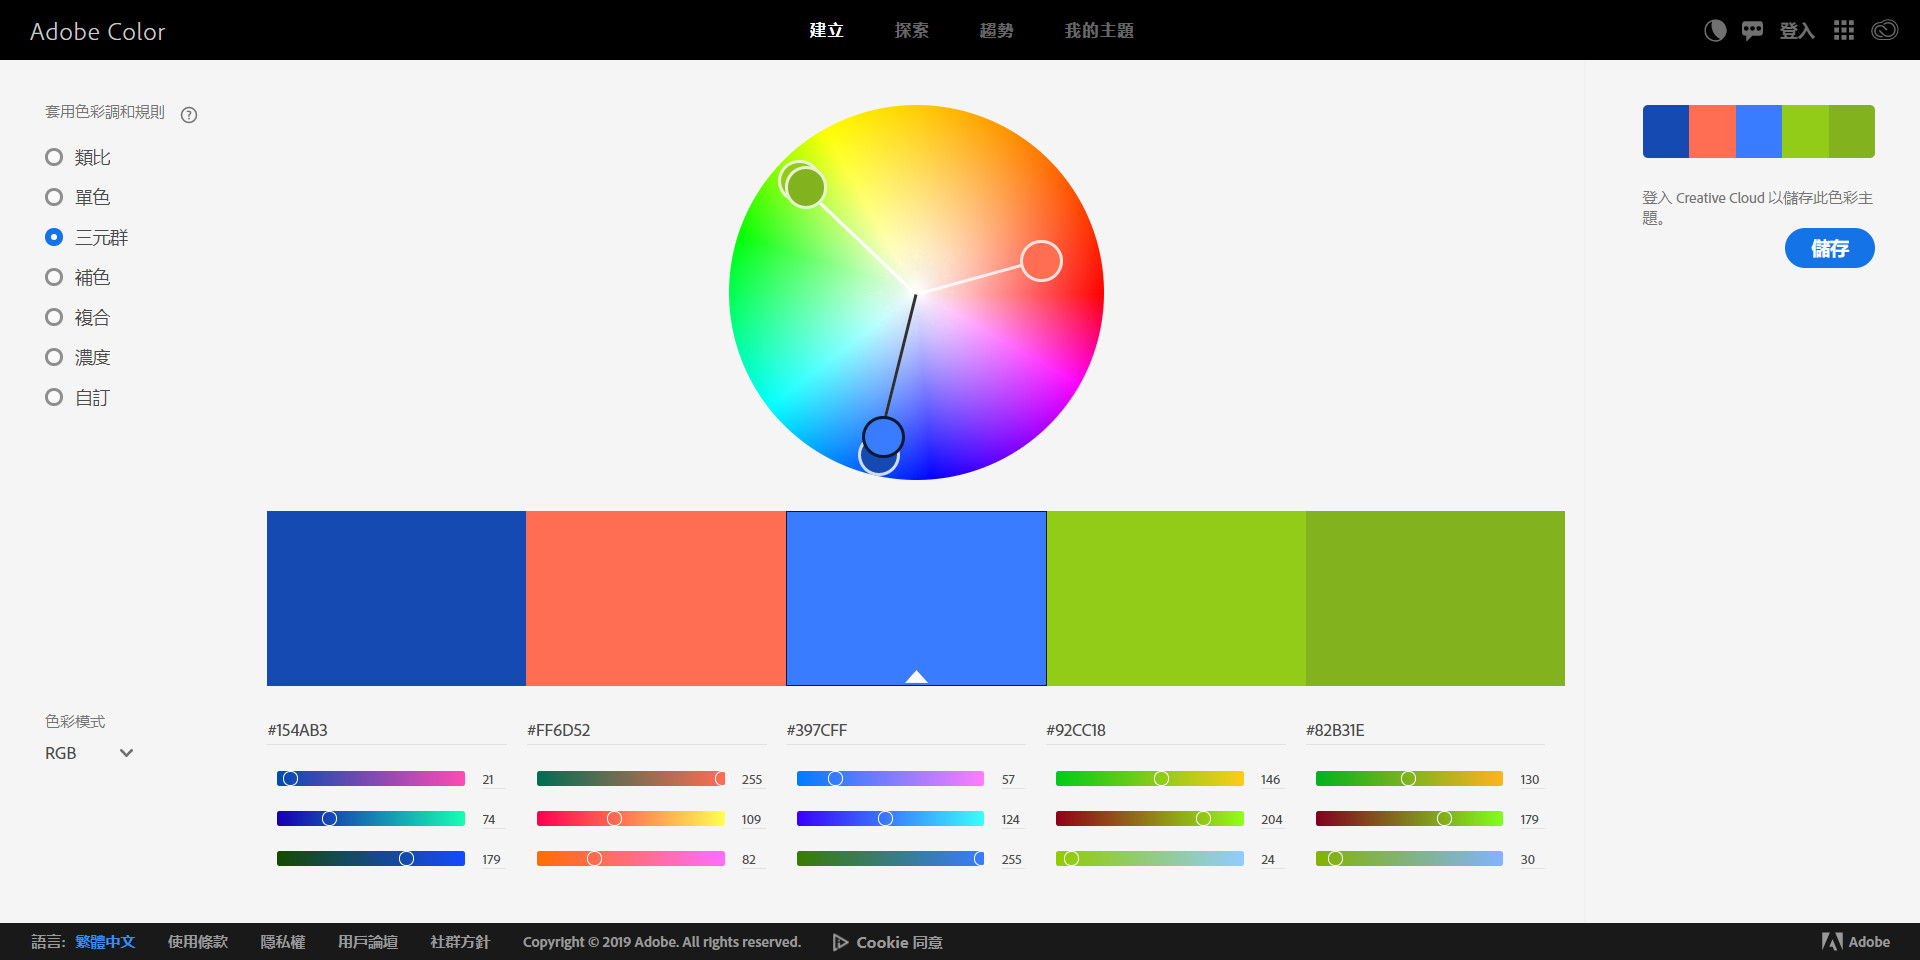
Task: Select the 濃度 harmony rule
Action: [x=78, y=357]
